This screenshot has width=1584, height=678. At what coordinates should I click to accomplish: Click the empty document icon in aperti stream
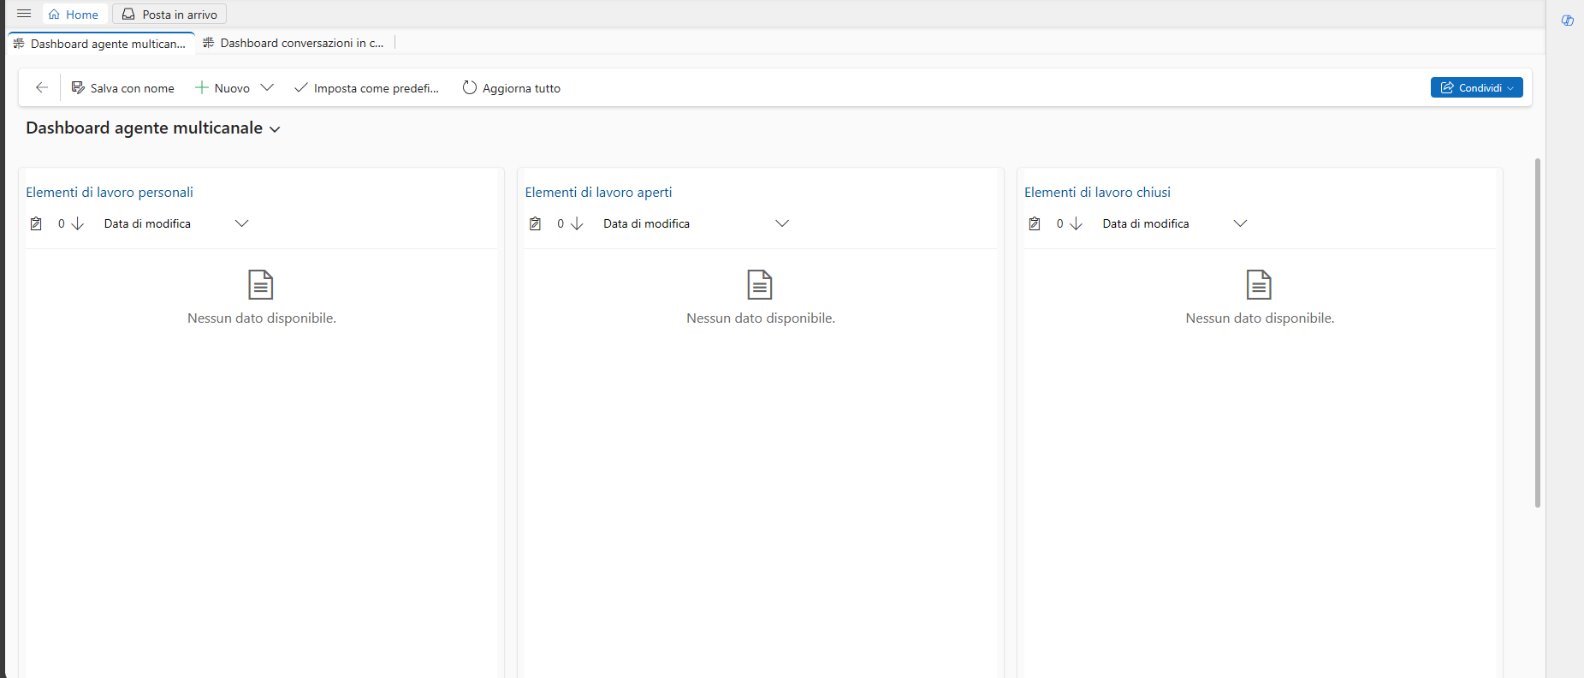point(760,285)
